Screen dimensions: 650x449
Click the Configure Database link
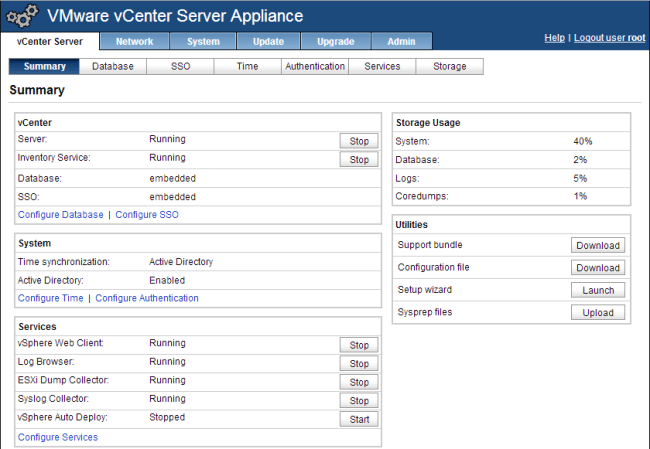60,215
